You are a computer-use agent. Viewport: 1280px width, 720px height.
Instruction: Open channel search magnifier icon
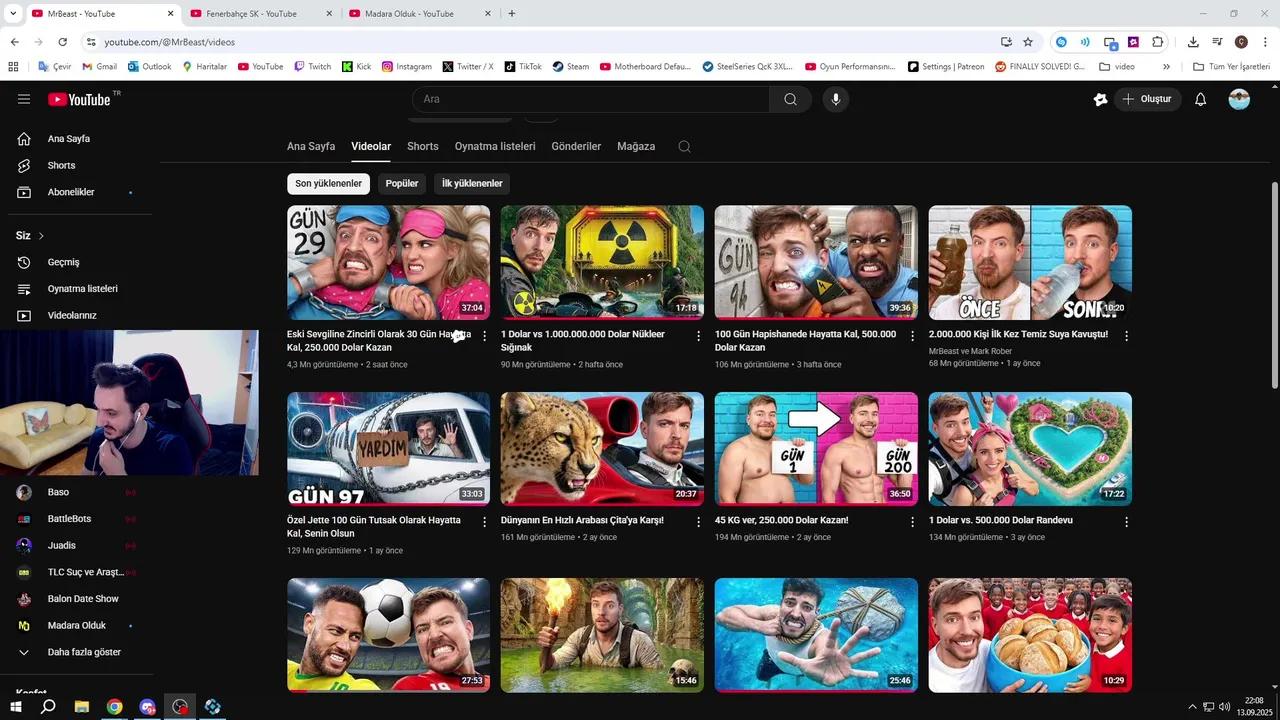(x=684, y=146)
